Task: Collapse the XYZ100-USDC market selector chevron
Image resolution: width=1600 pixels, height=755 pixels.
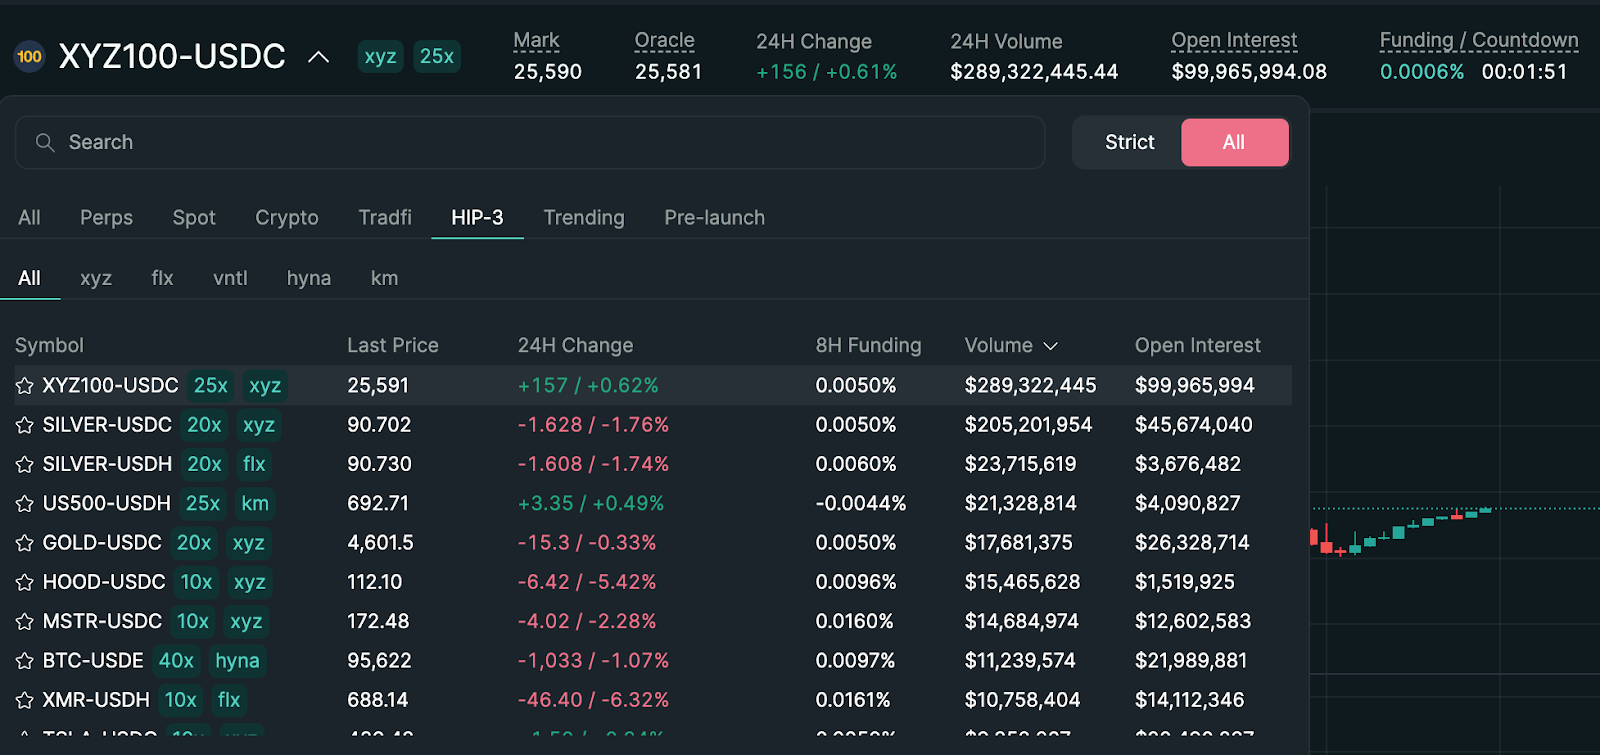Action: (318, 57)
